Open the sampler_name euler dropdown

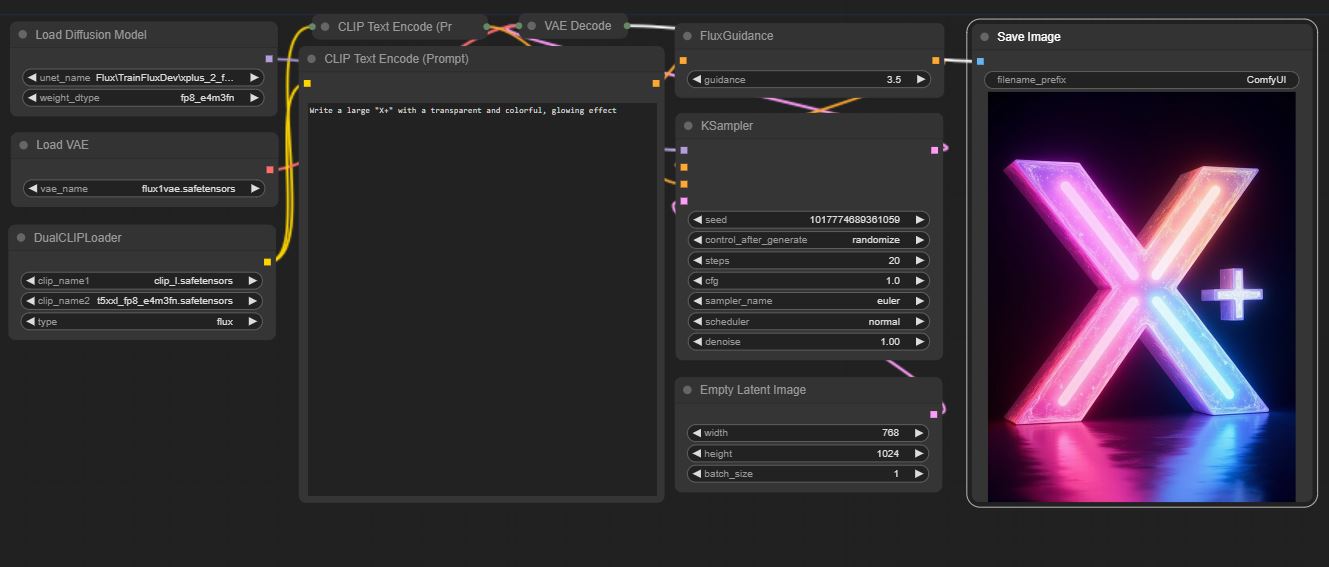pos(809,301)
